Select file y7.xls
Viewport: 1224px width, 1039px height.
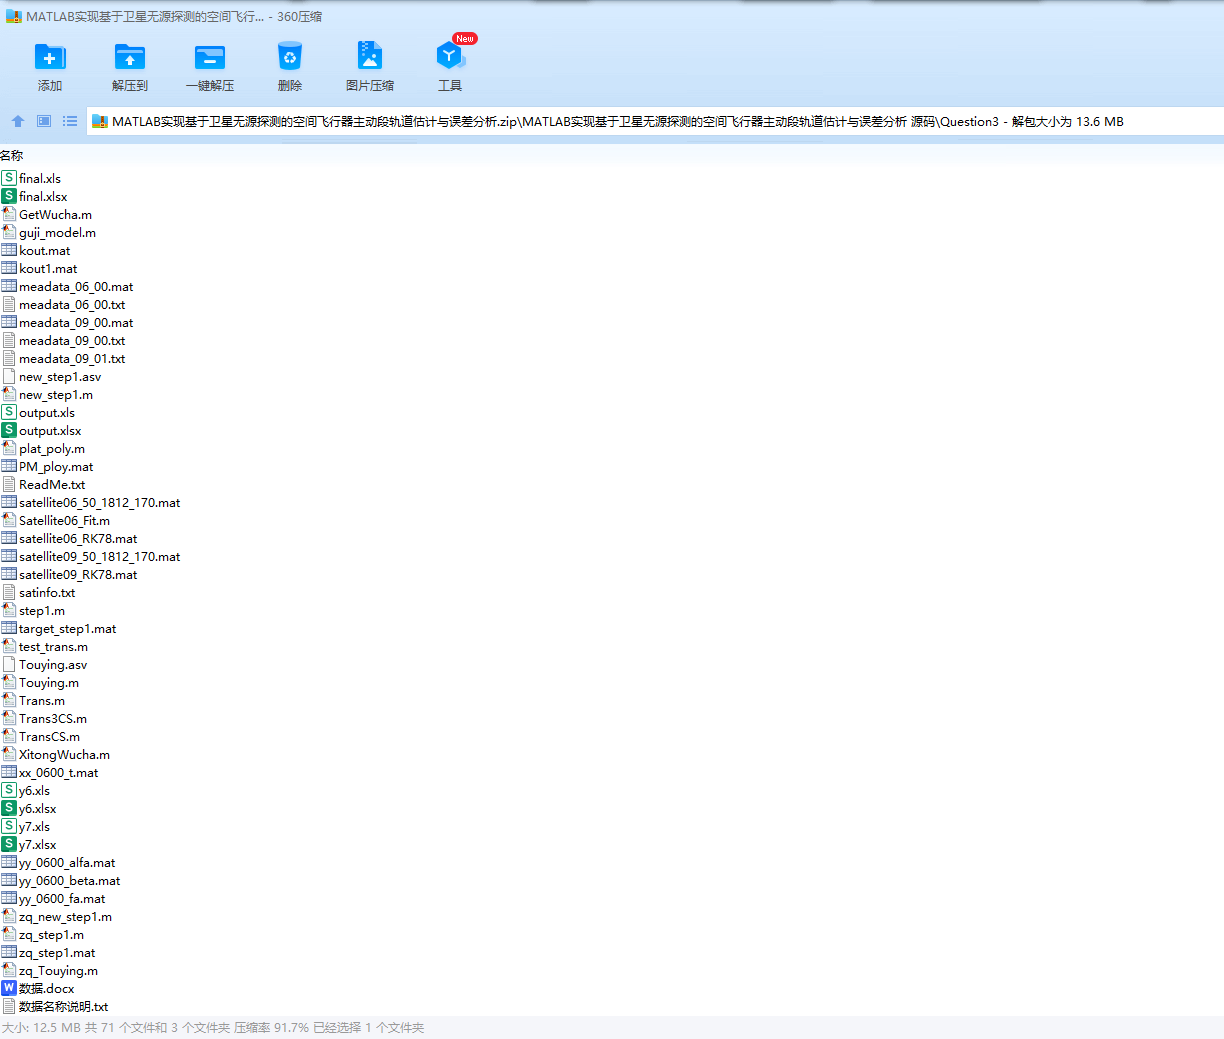tap(34, 827)
